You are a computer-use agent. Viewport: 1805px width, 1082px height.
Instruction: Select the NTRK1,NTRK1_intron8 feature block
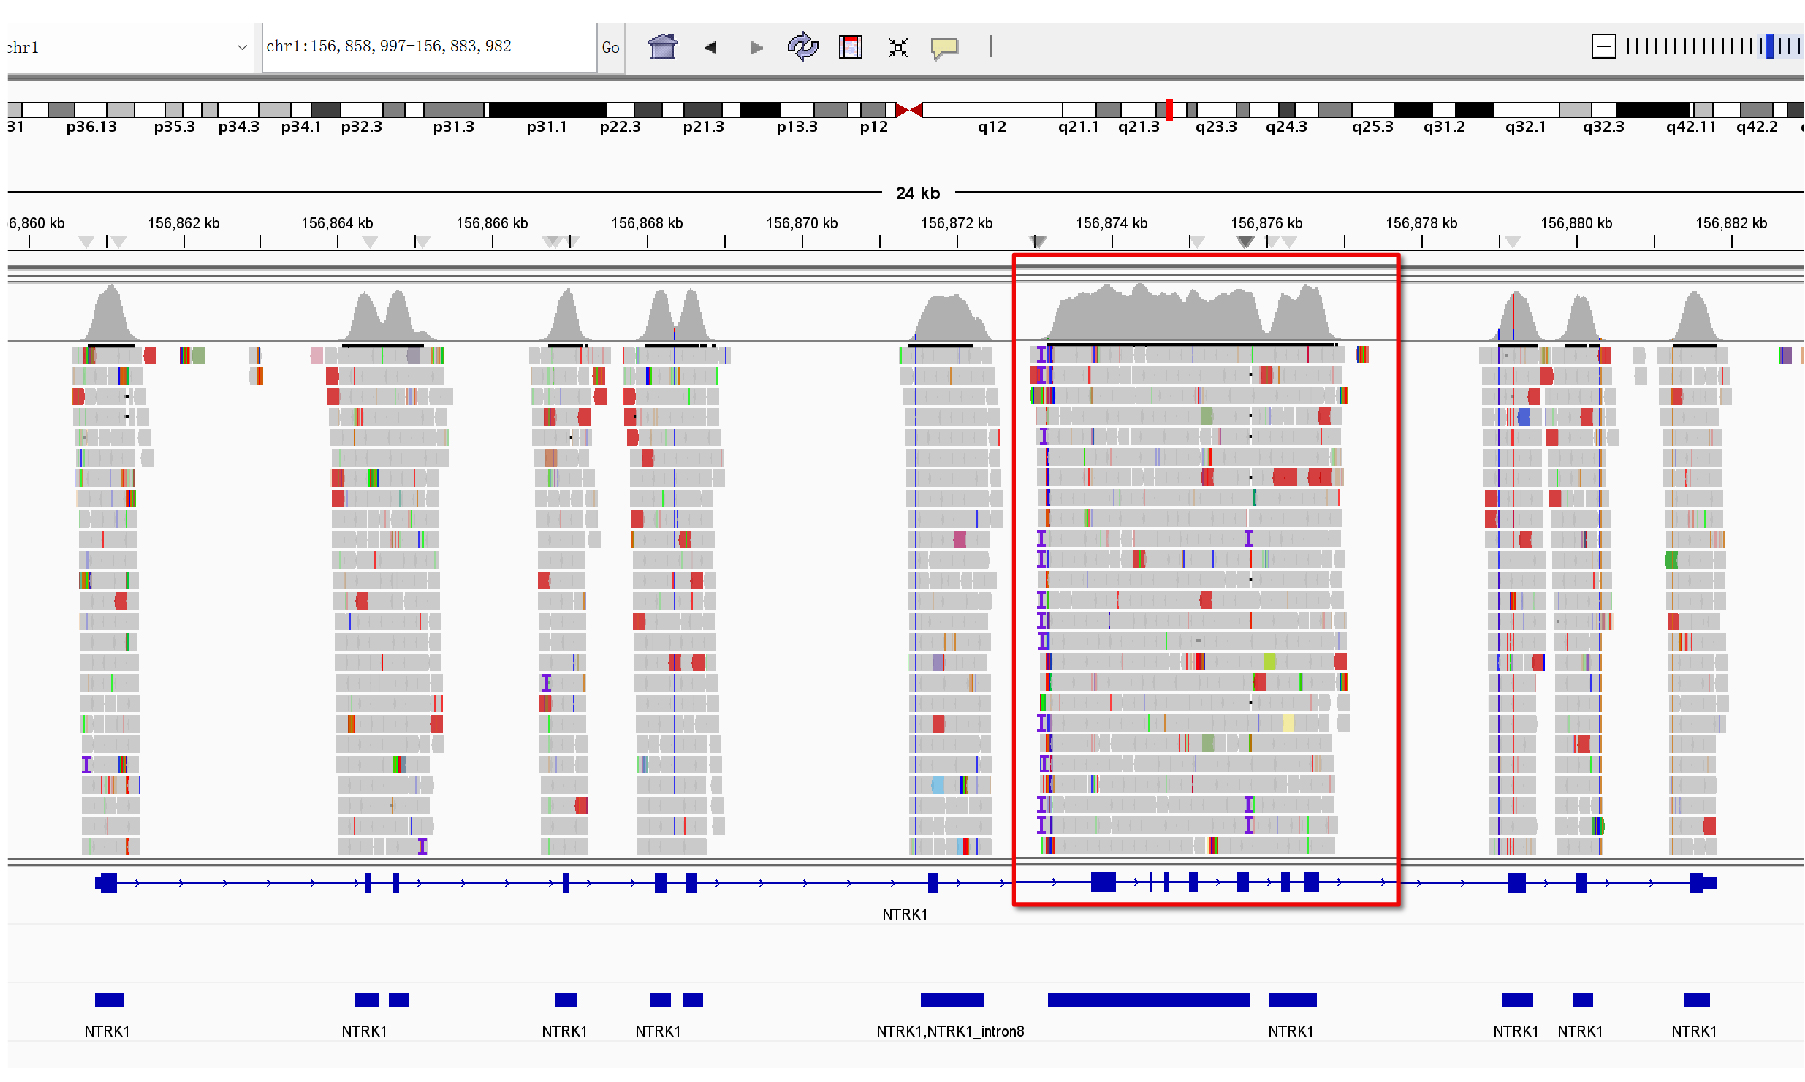(952, 1000)
